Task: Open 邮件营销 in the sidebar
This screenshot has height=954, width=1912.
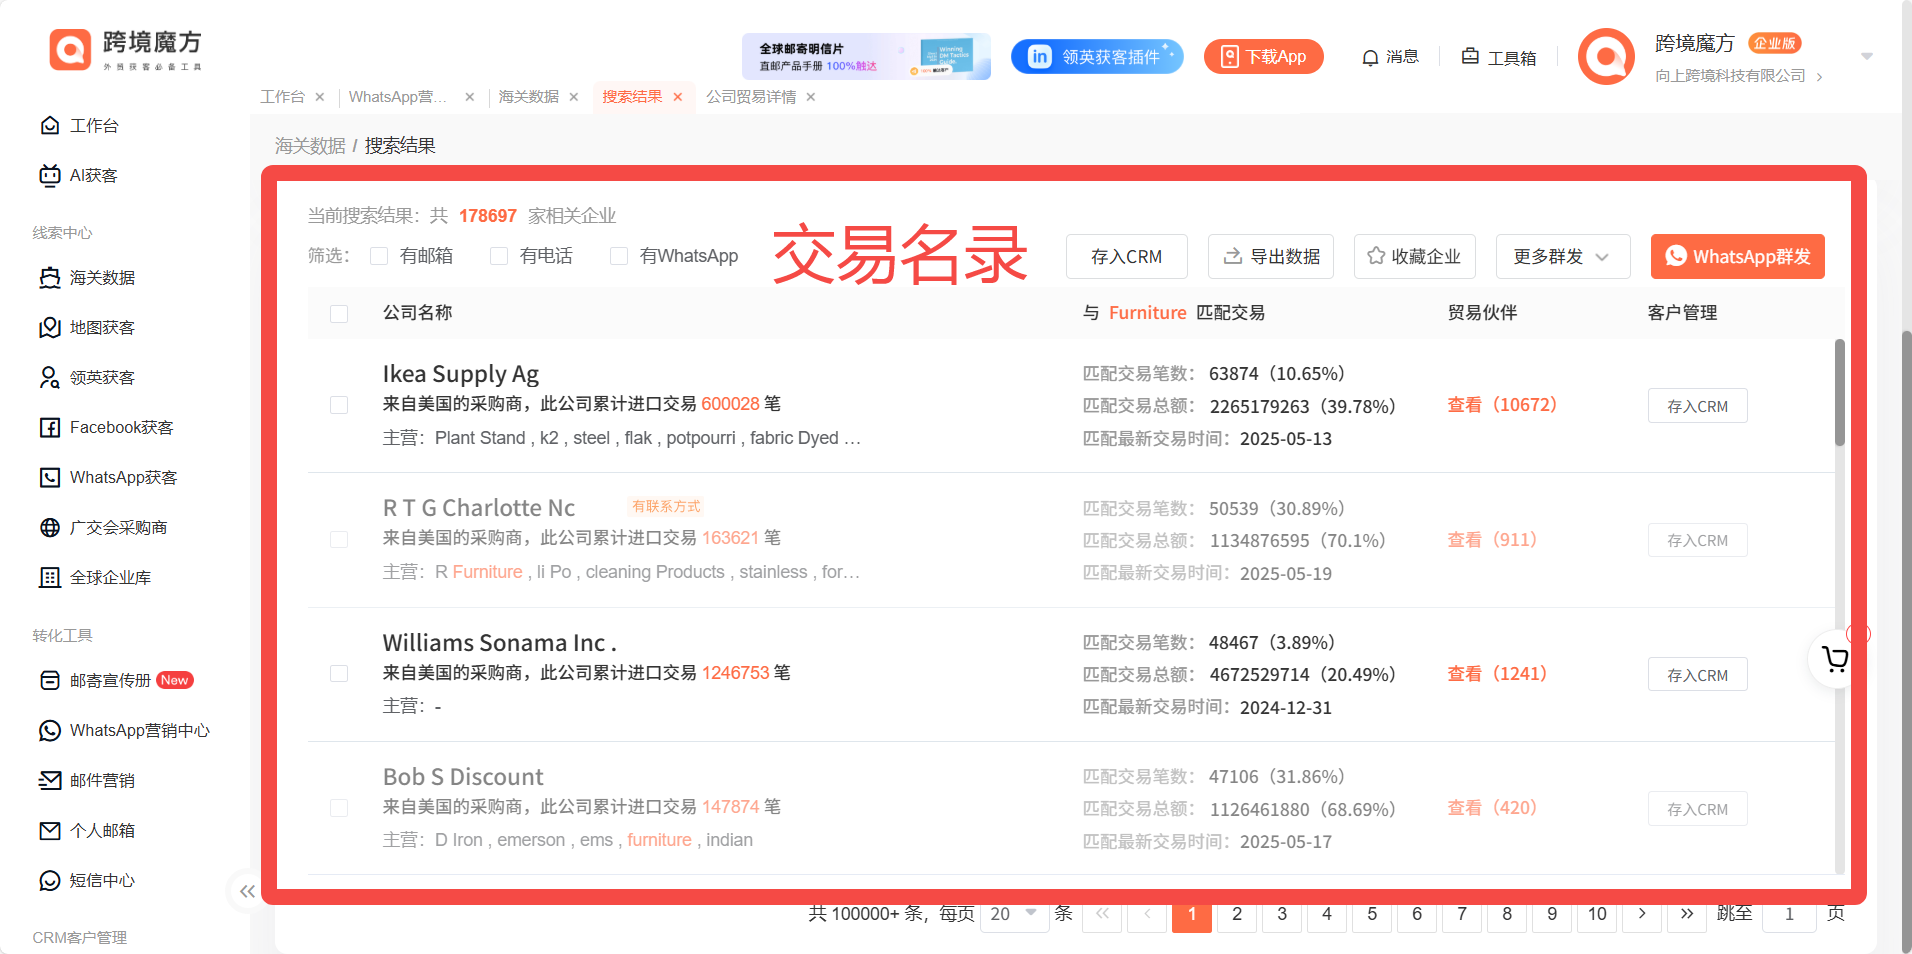Action: click(88, 781)
